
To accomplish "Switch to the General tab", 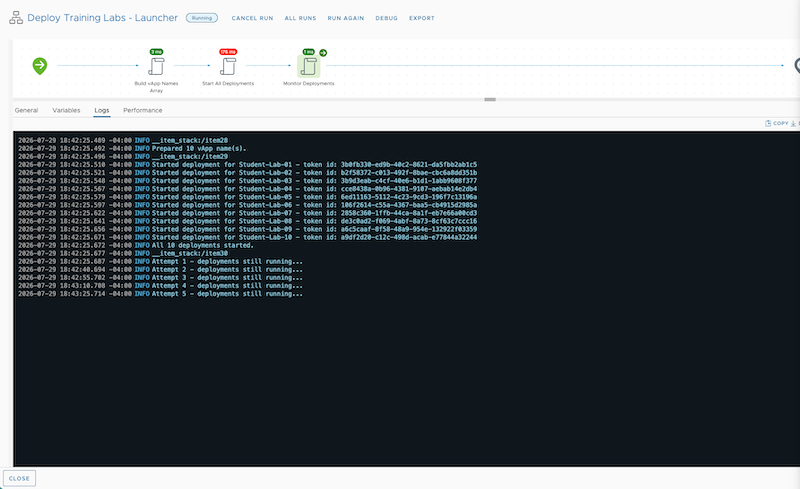I will coord(27,110).
